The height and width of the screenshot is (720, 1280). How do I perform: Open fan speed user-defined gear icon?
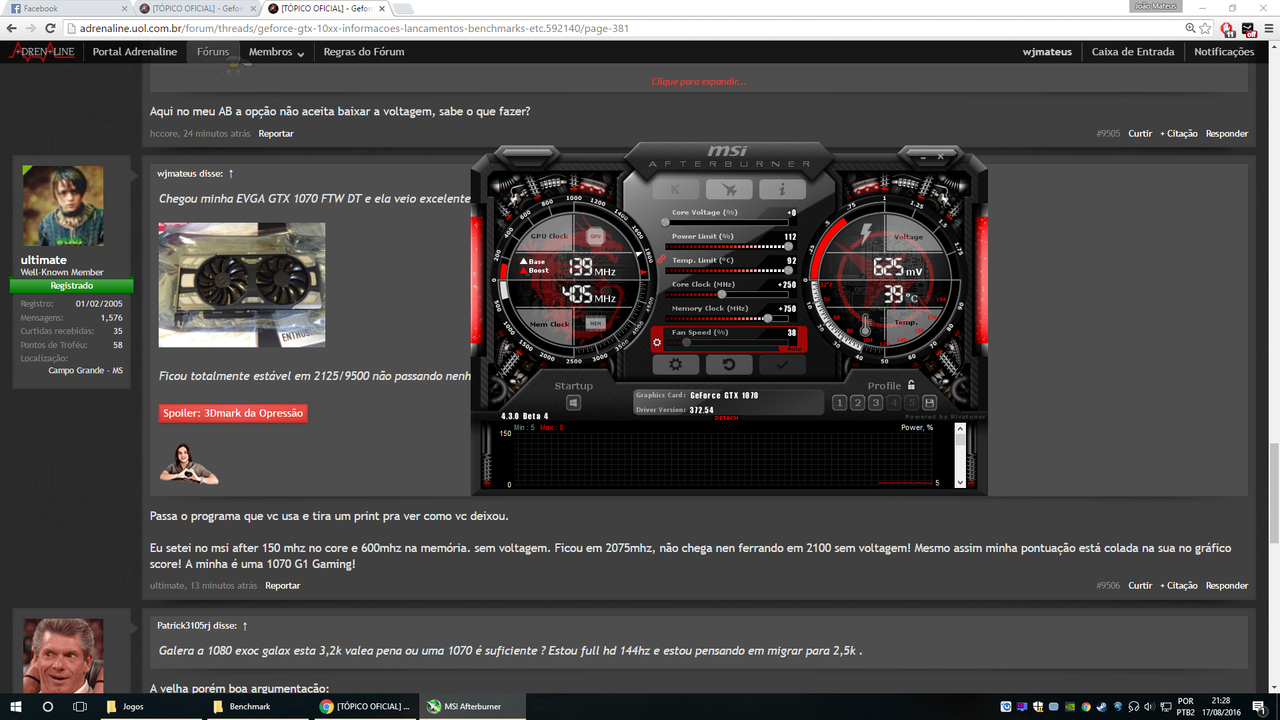tap(657, 343)
